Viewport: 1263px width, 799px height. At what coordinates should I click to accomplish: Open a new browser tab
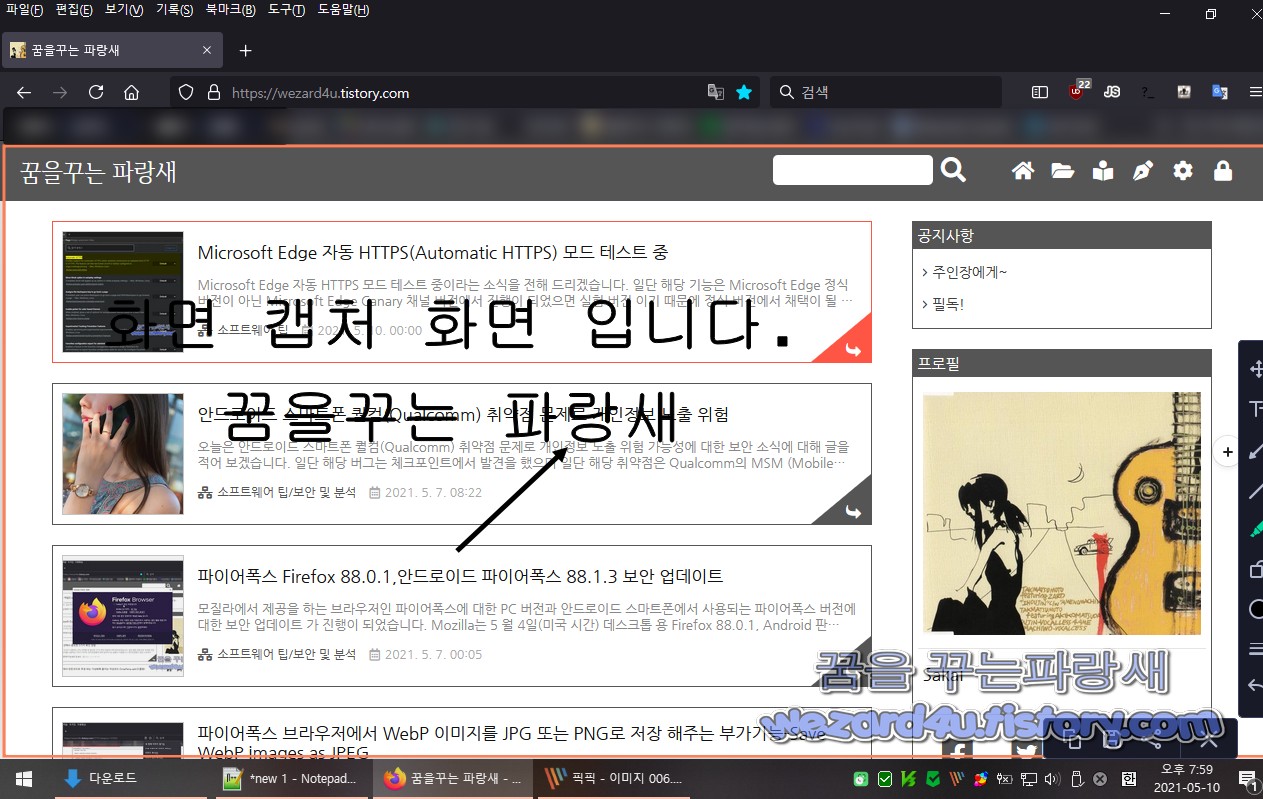[245, 50]
